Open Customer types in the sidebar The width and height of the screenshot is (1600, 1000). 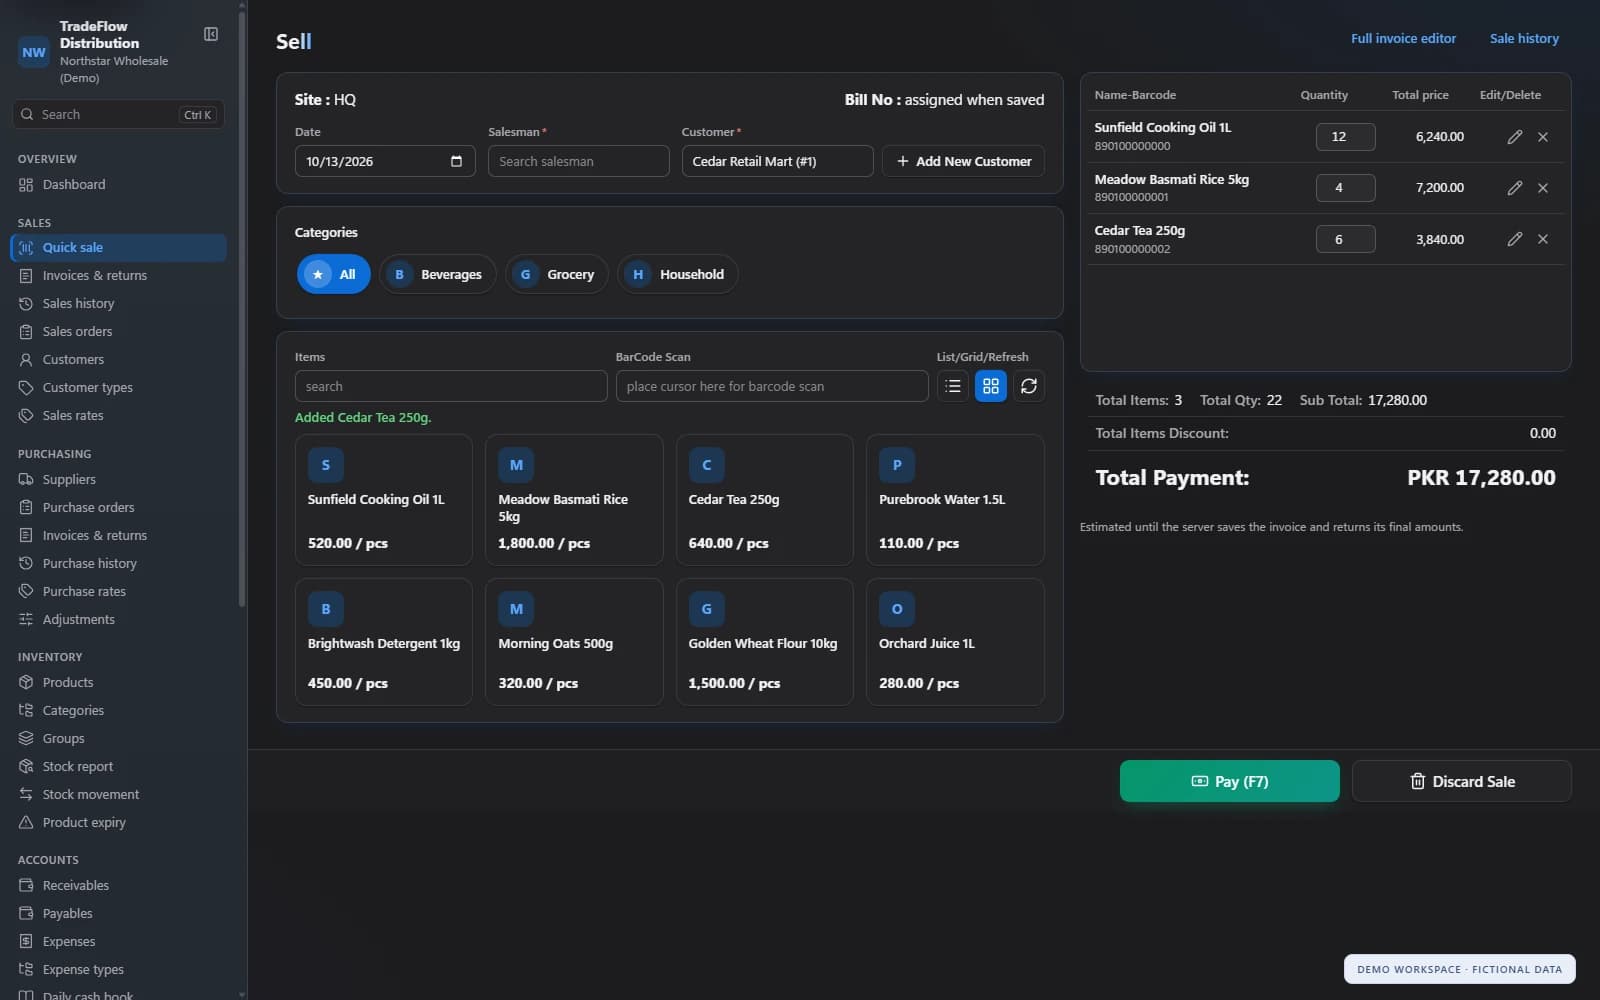tap(118, 387)
